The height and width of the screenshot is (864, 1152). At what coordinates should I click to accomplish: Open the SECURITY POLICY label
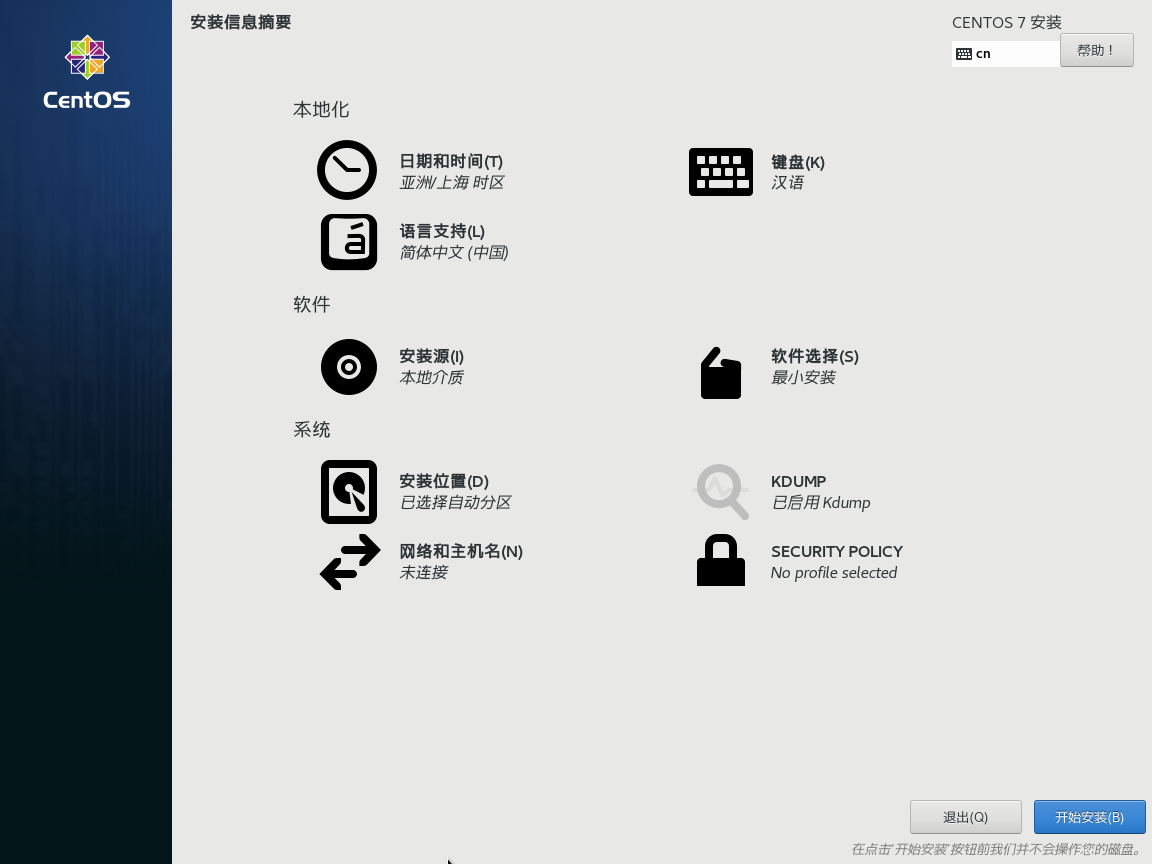(x=837, y=552)
